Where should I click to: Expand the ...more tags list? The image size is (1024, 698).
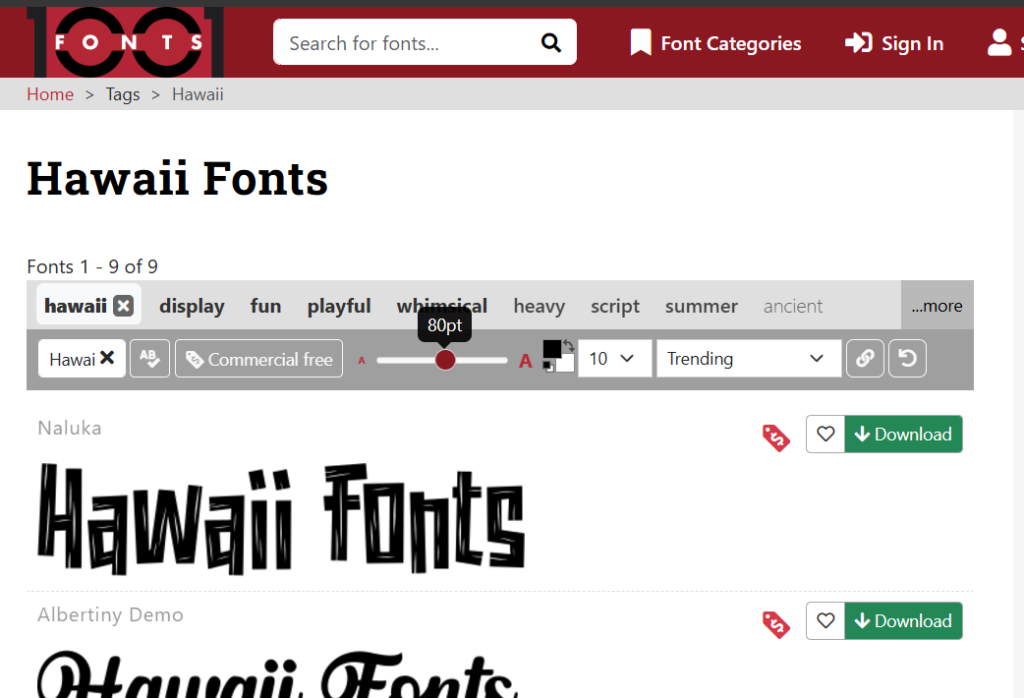tap(937, 305)
